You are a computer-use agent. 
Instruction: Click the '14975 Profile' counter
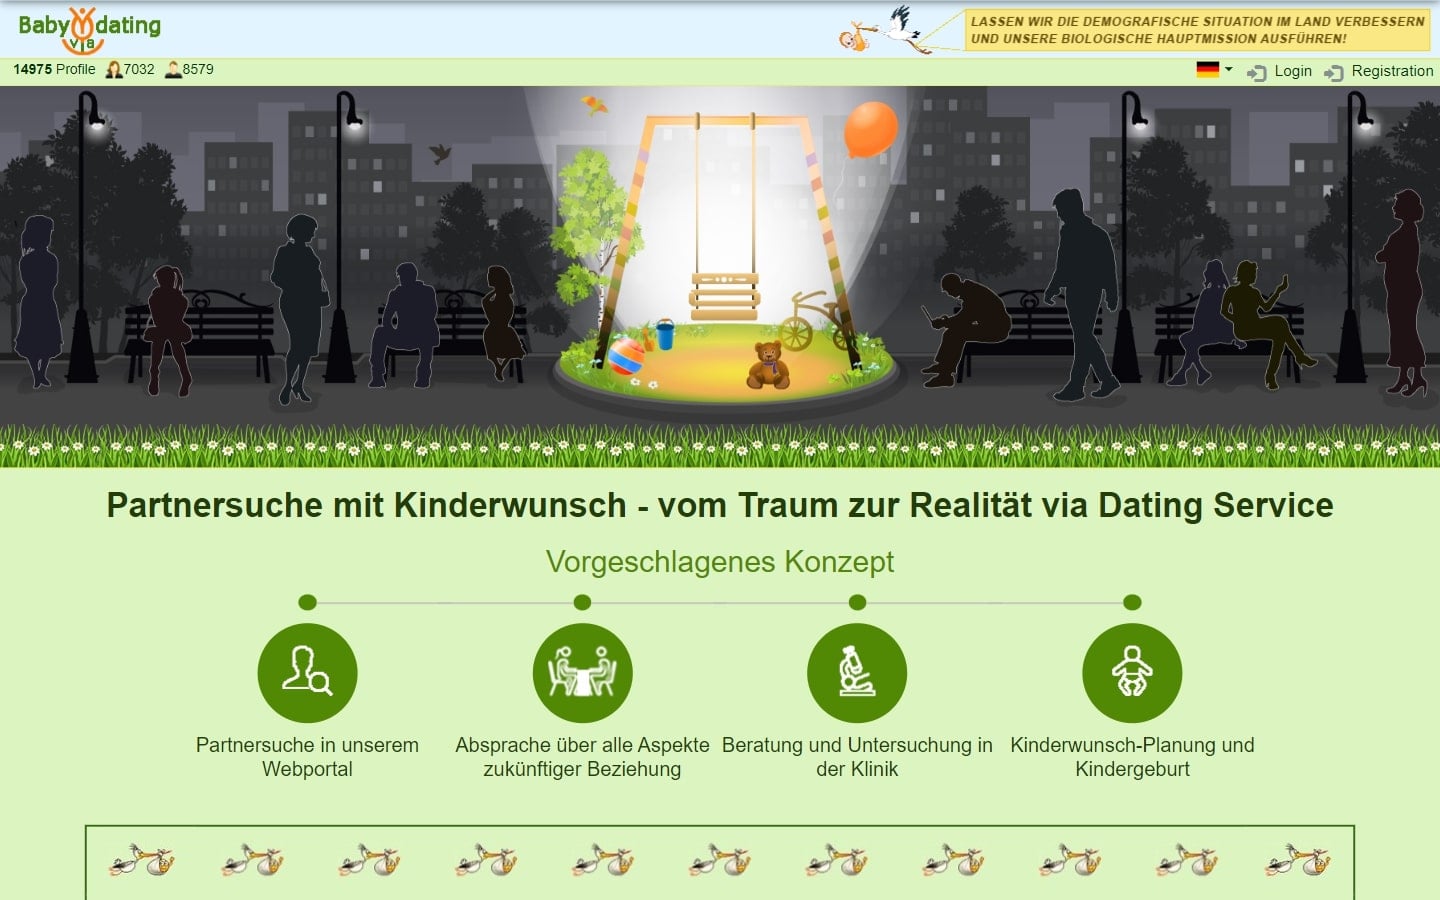(x=54, y=70)
